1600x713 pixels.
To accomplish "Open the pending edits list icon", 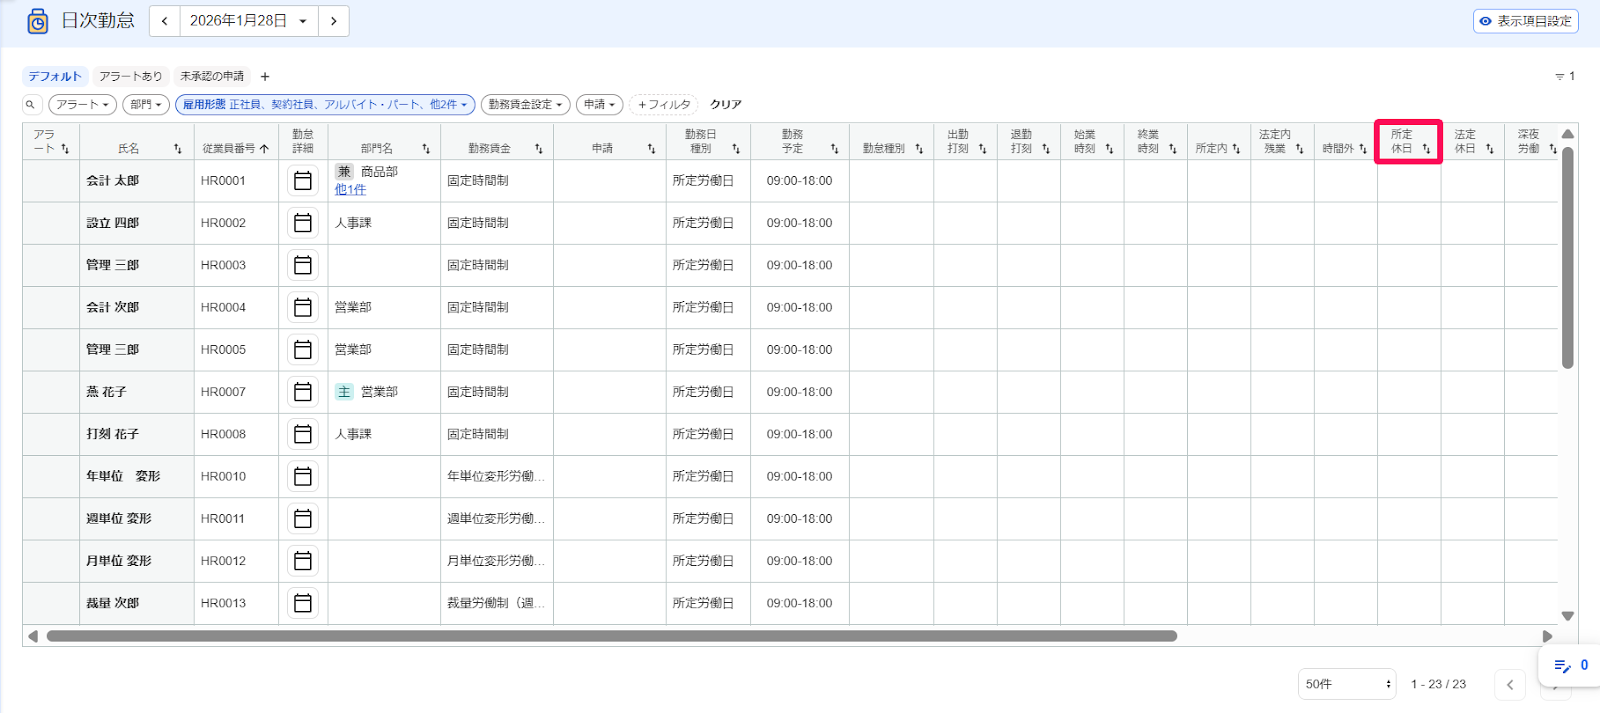I will (1563, 666).
